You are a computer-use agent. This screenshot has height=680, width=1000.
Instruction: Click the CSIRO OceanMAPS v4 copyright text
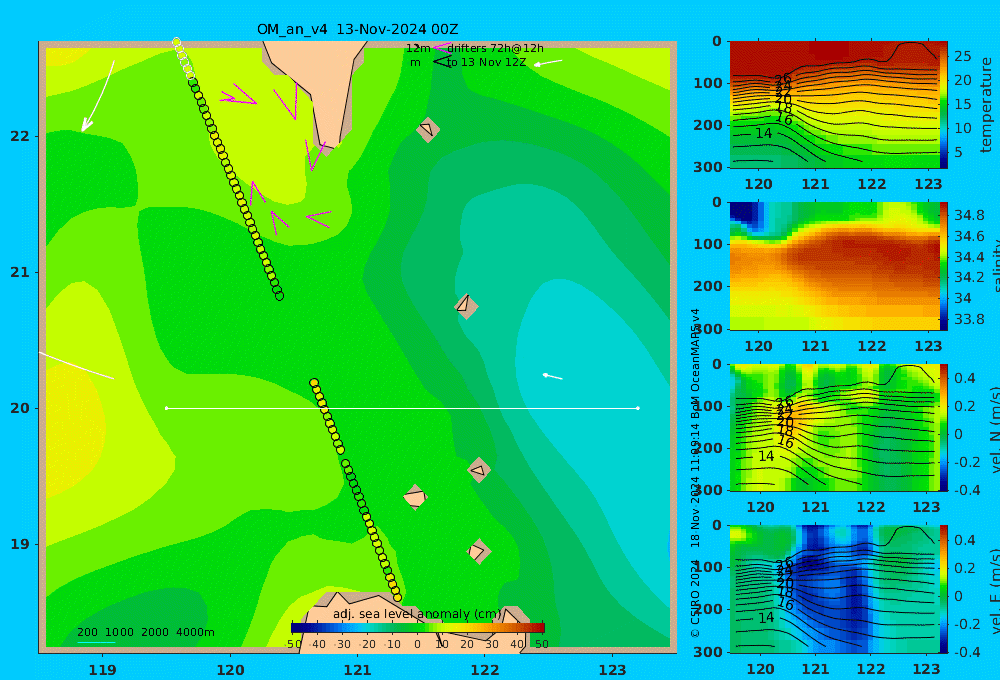[695, 473]
